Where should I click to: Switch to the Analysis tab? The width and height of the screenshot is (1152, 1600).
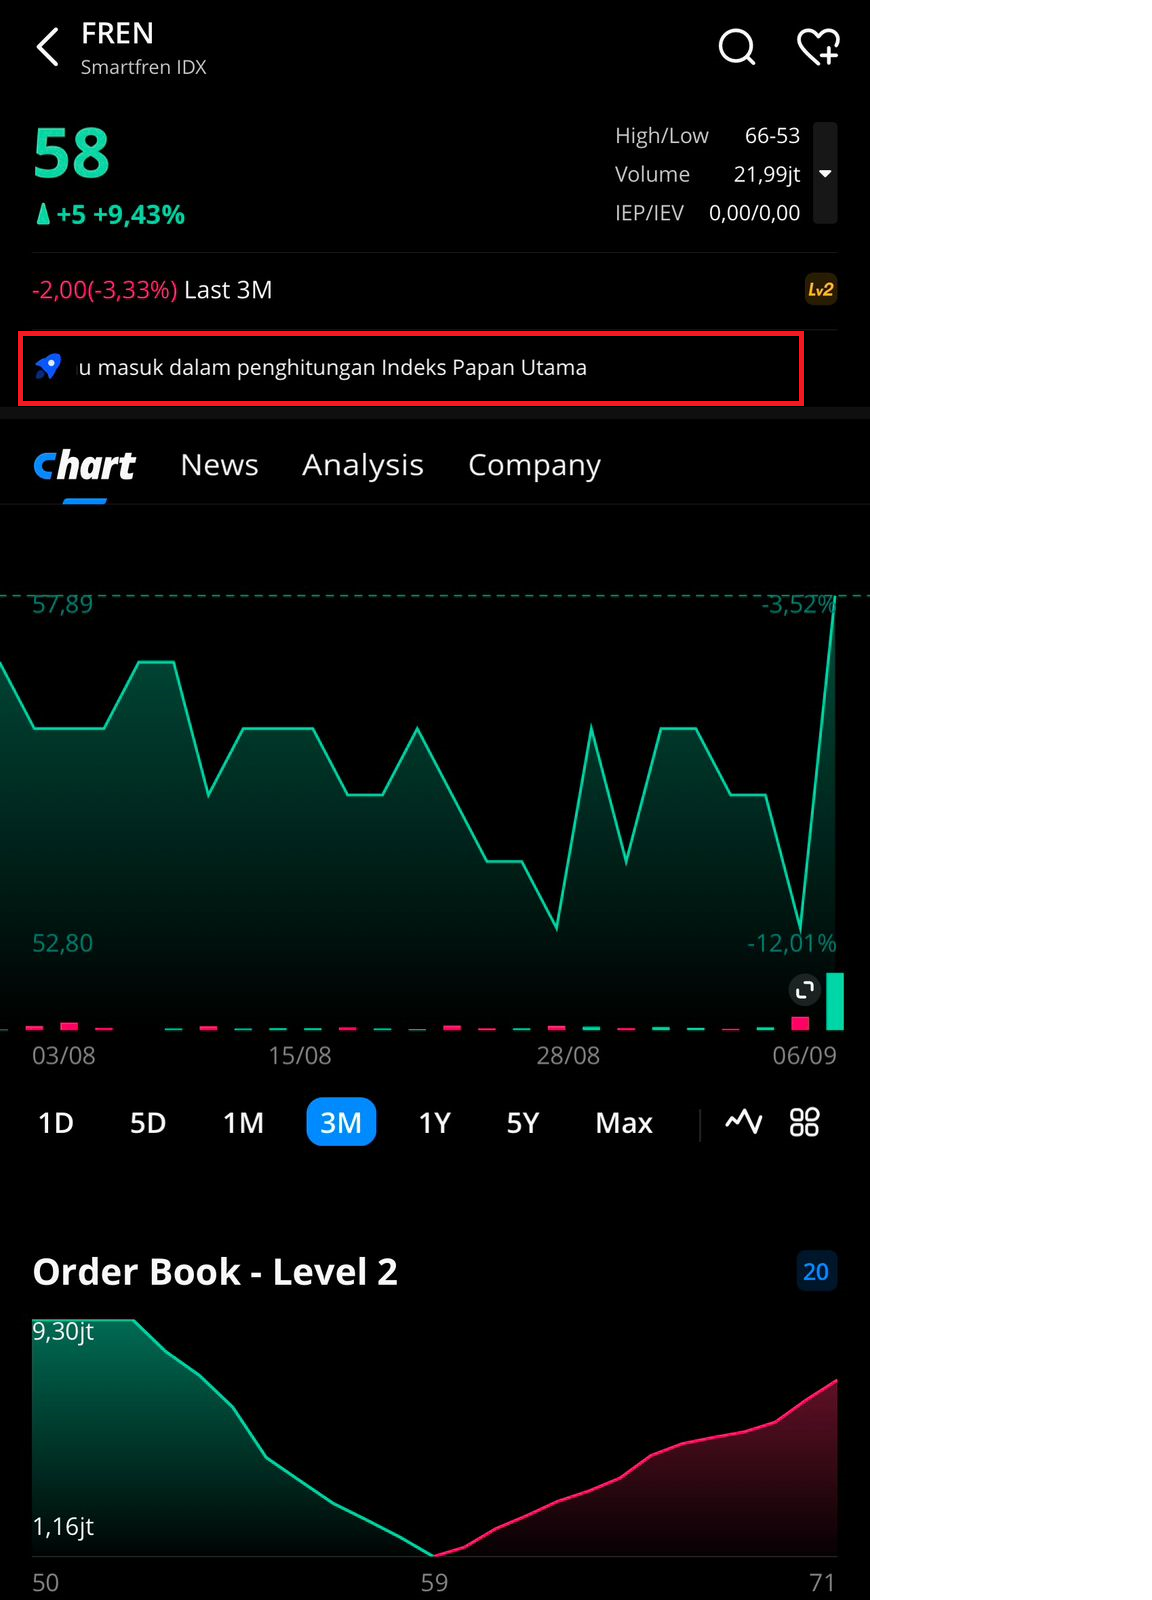click(363, 465)
